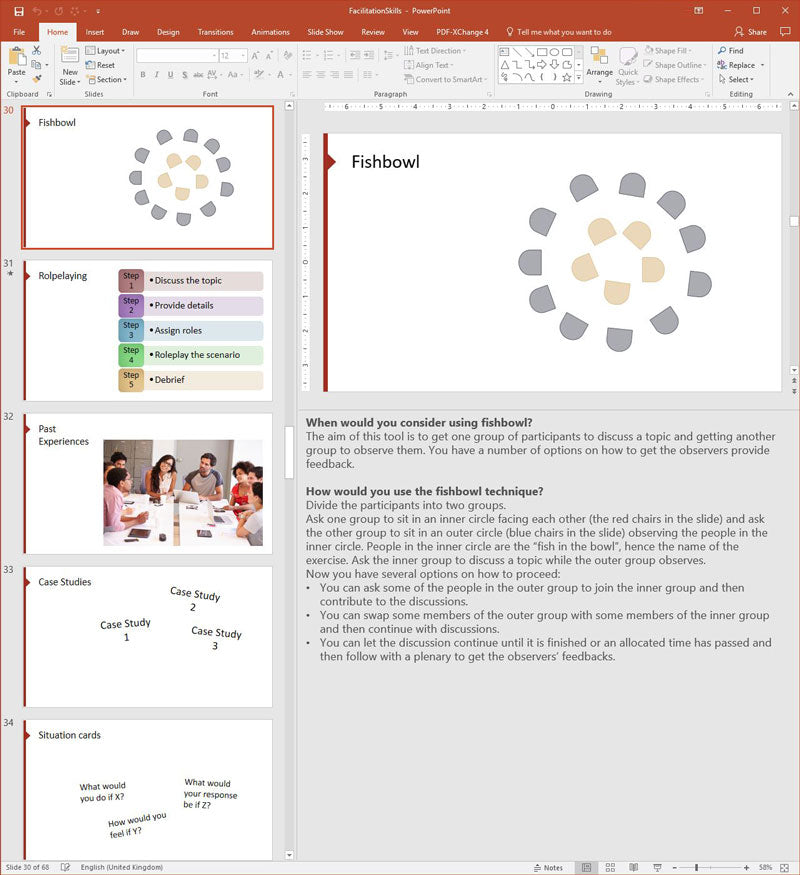Switch to the Transitions tab

click(215, 32)
